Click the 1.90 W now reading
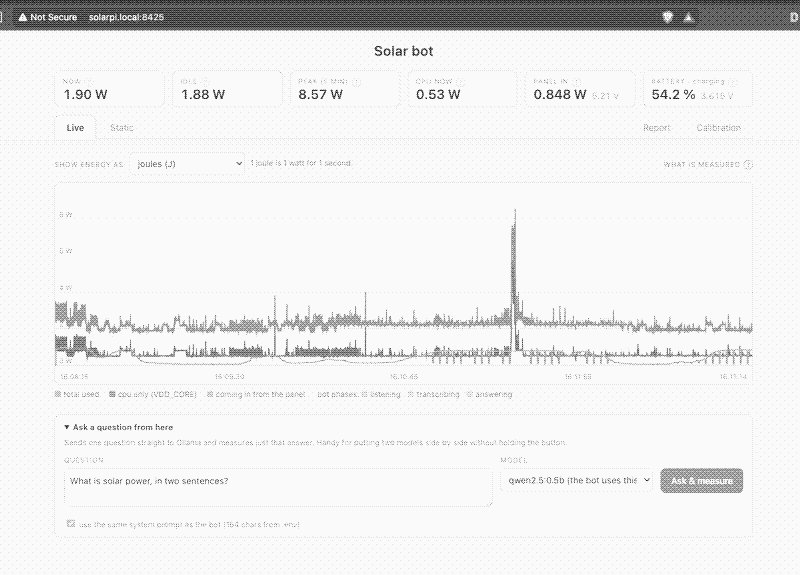This screenshot has width=800, height=575. click(85, 94)
